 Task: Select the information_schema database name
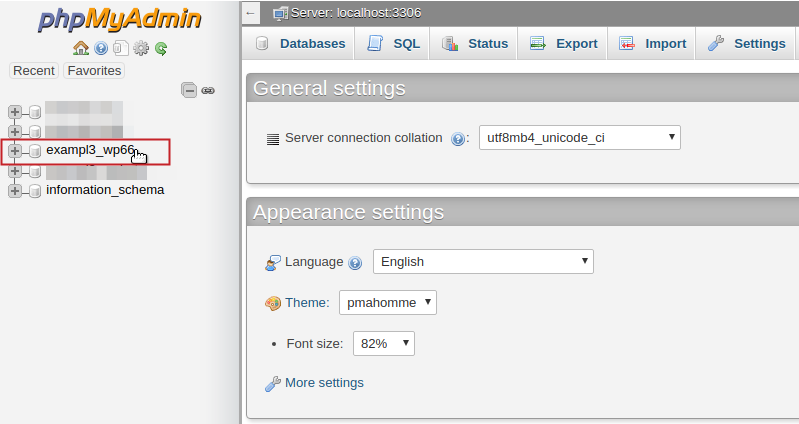[105, 190]
